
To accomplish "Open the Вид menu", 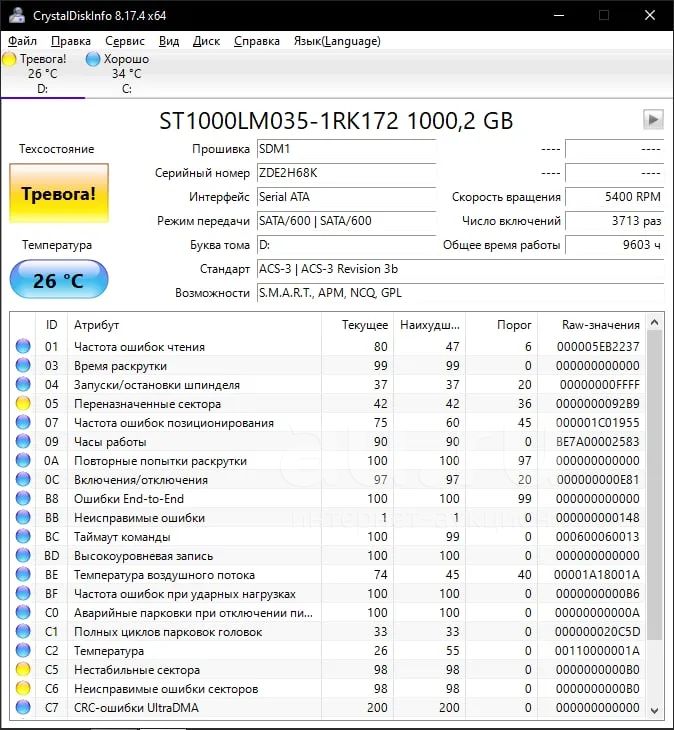I will coord(169,41).
